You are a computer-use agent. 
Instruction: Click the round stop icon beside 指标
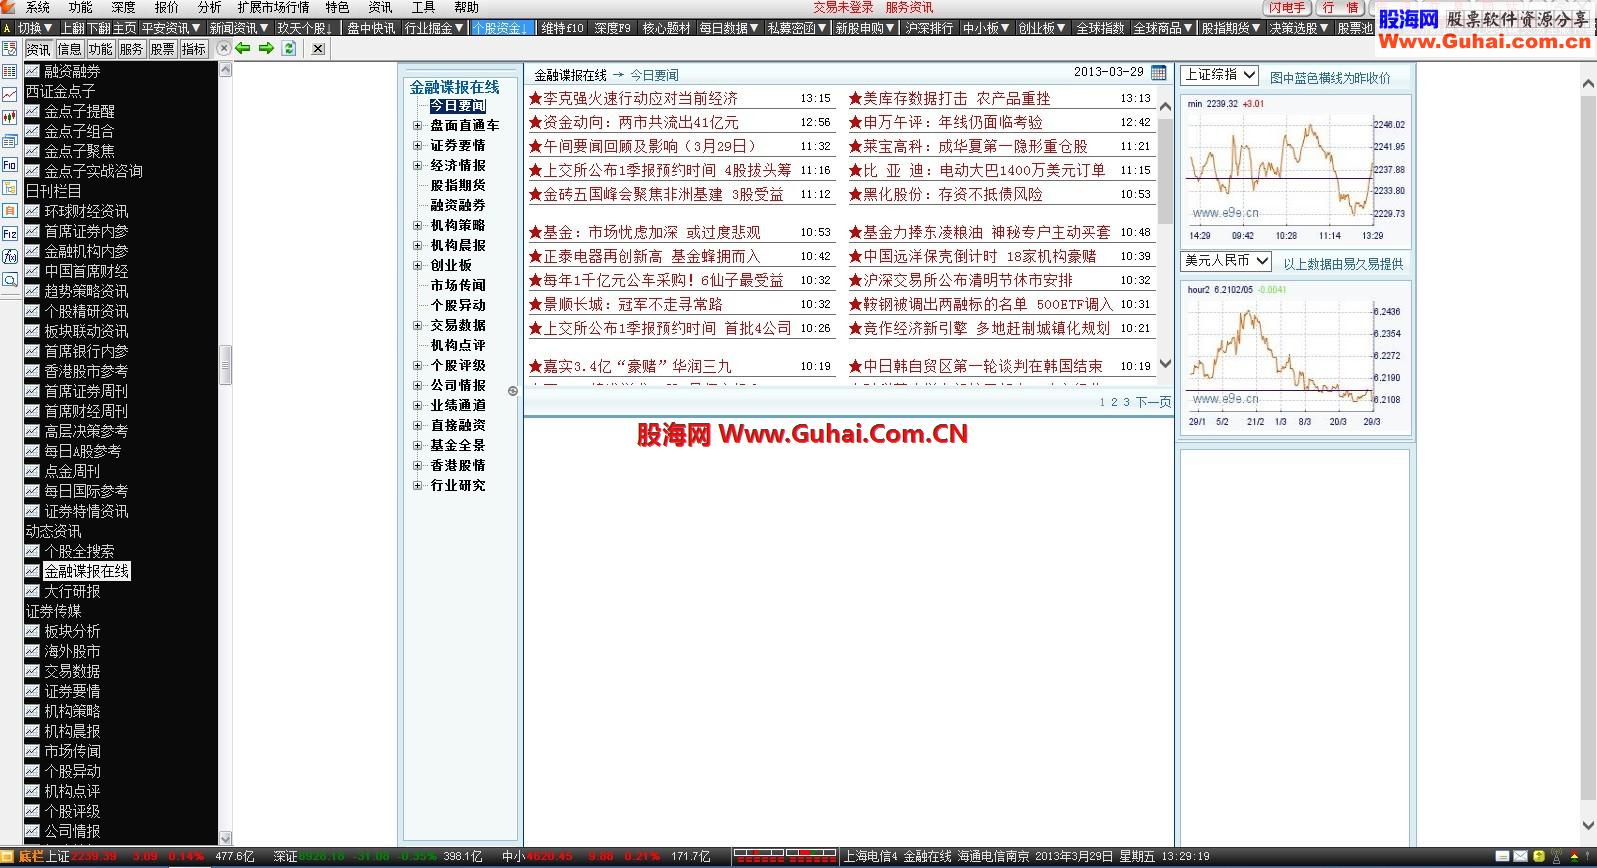[223, 48]
